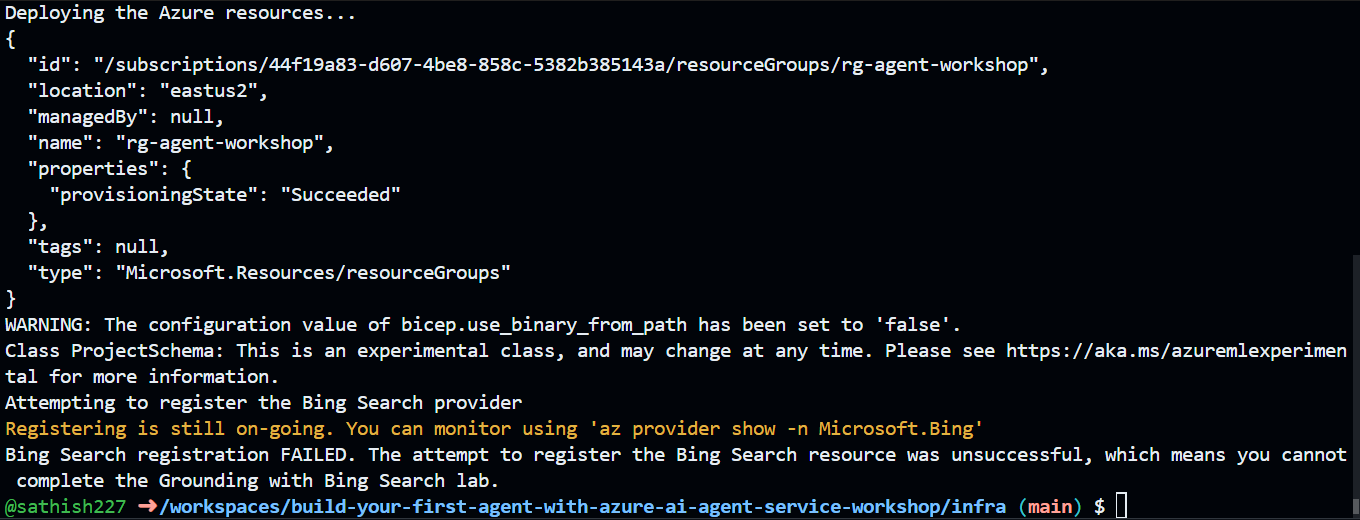Click the red arrow in the prompt

point(146,507)
